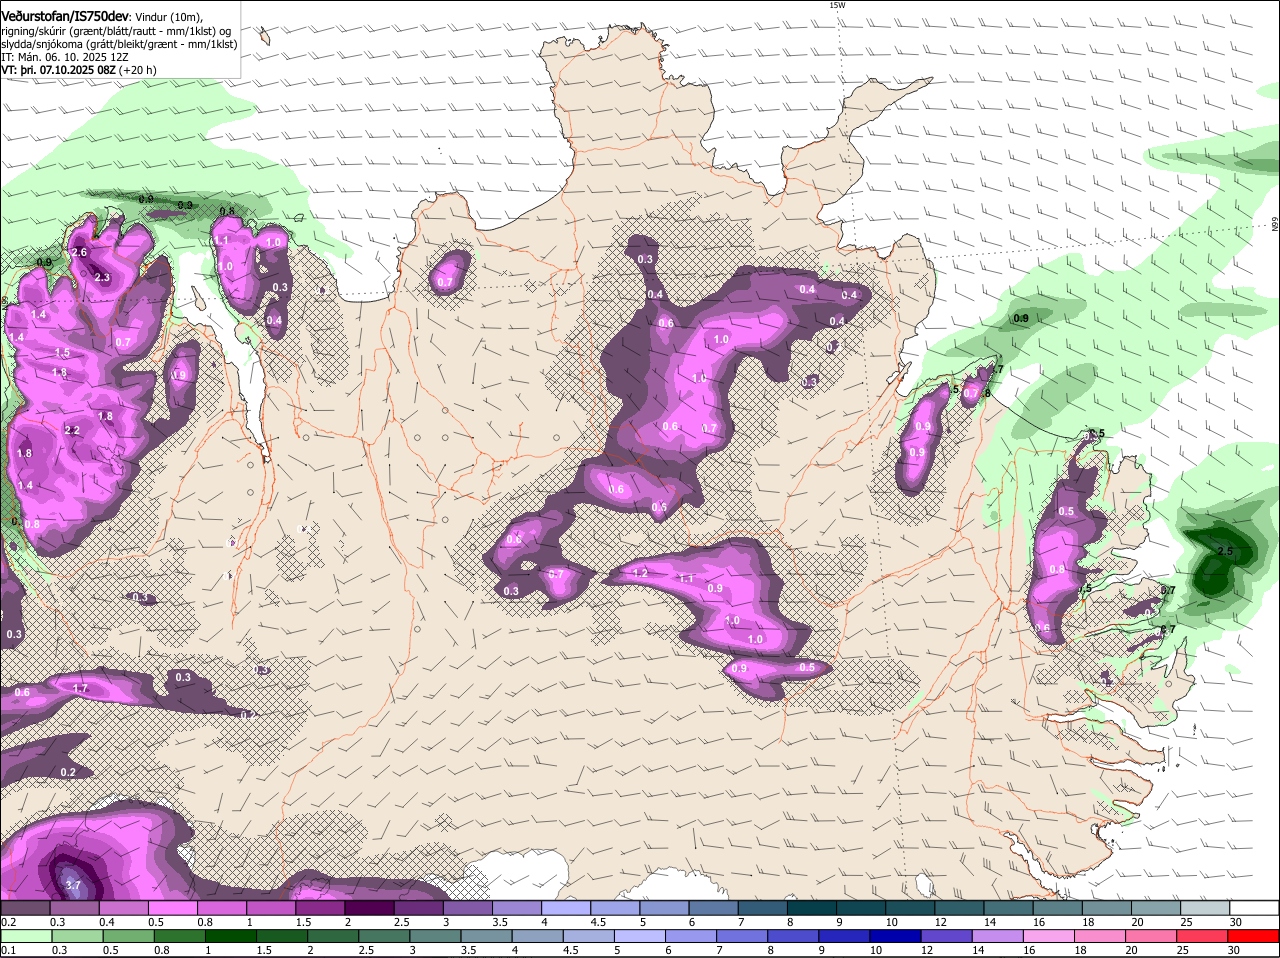The height and width of the screenshot is (958, 1280).
Task: Click the 2.5 rain value in dark green core
Action: (1224, 551)
